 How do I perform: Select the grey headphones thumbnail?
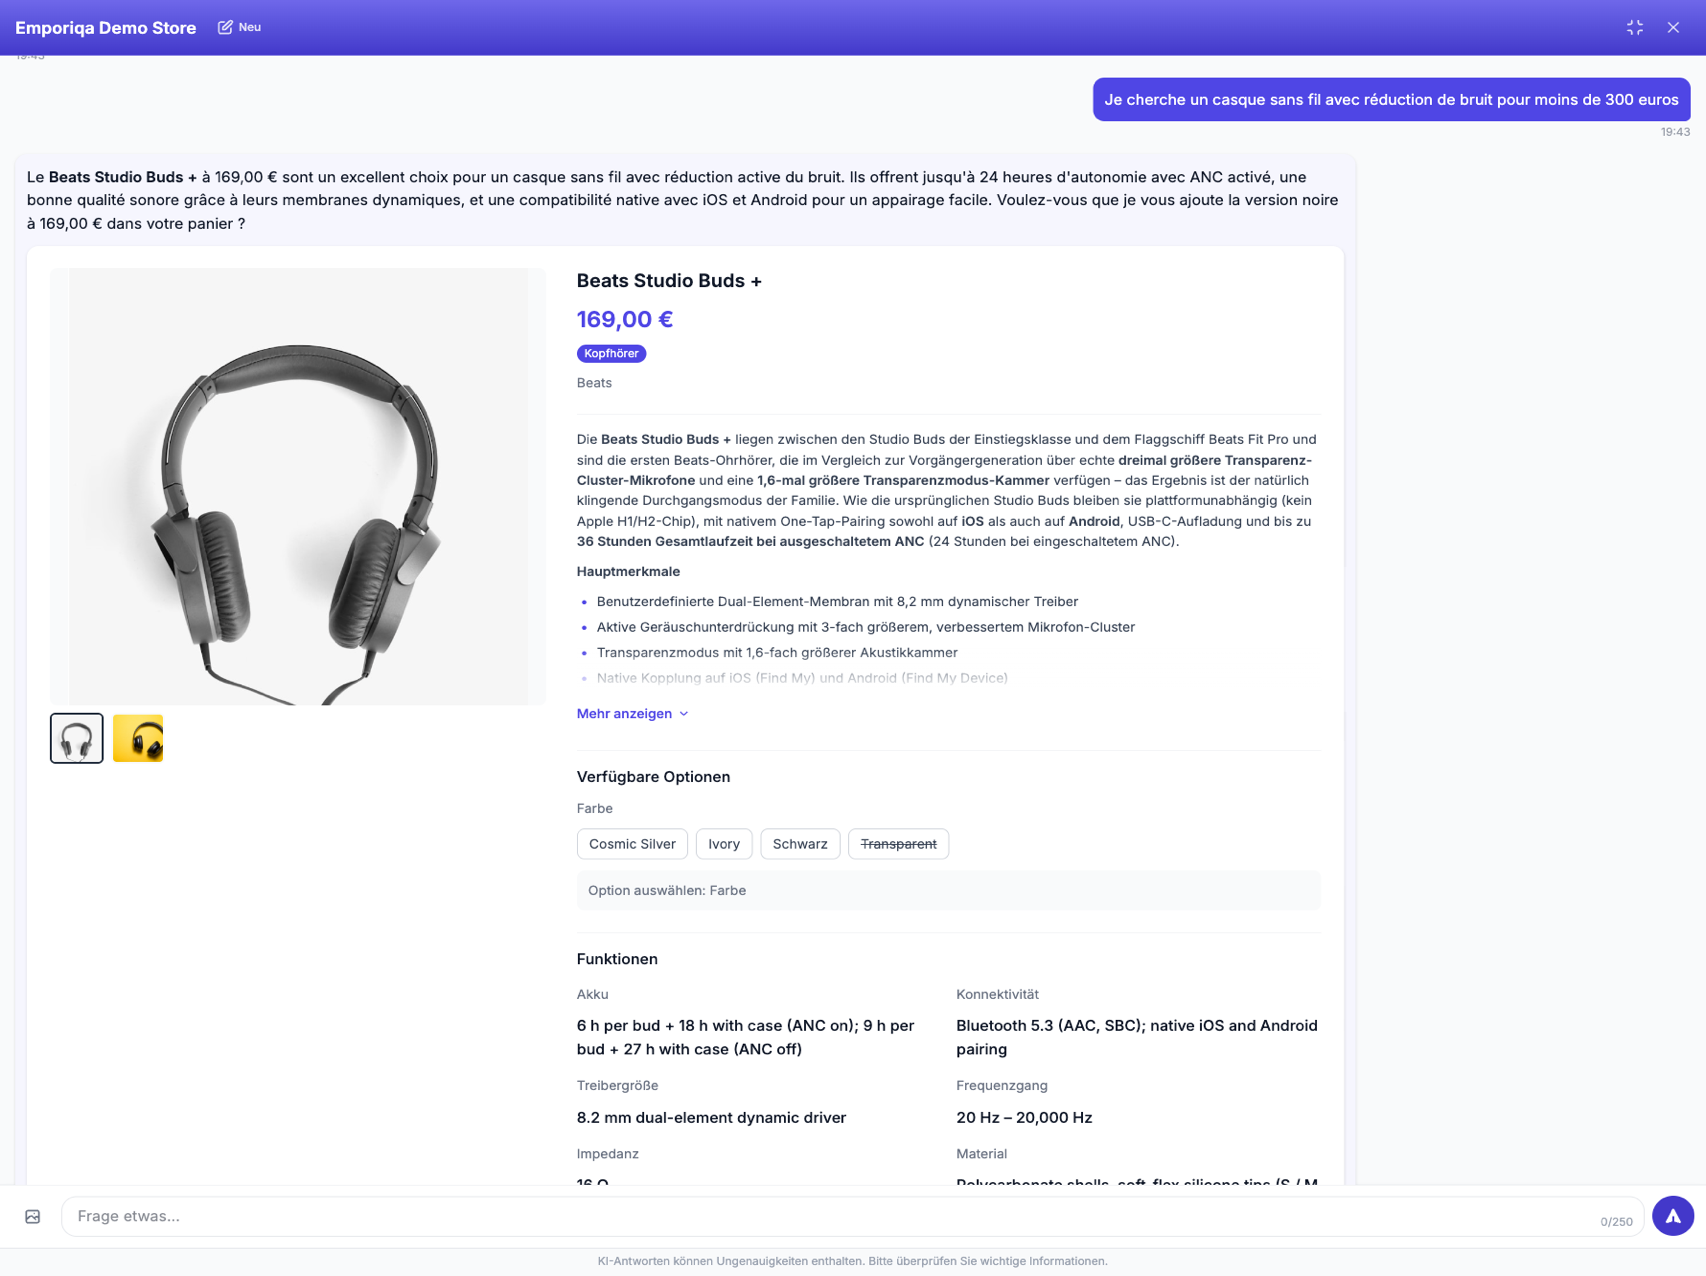point(77,738)
